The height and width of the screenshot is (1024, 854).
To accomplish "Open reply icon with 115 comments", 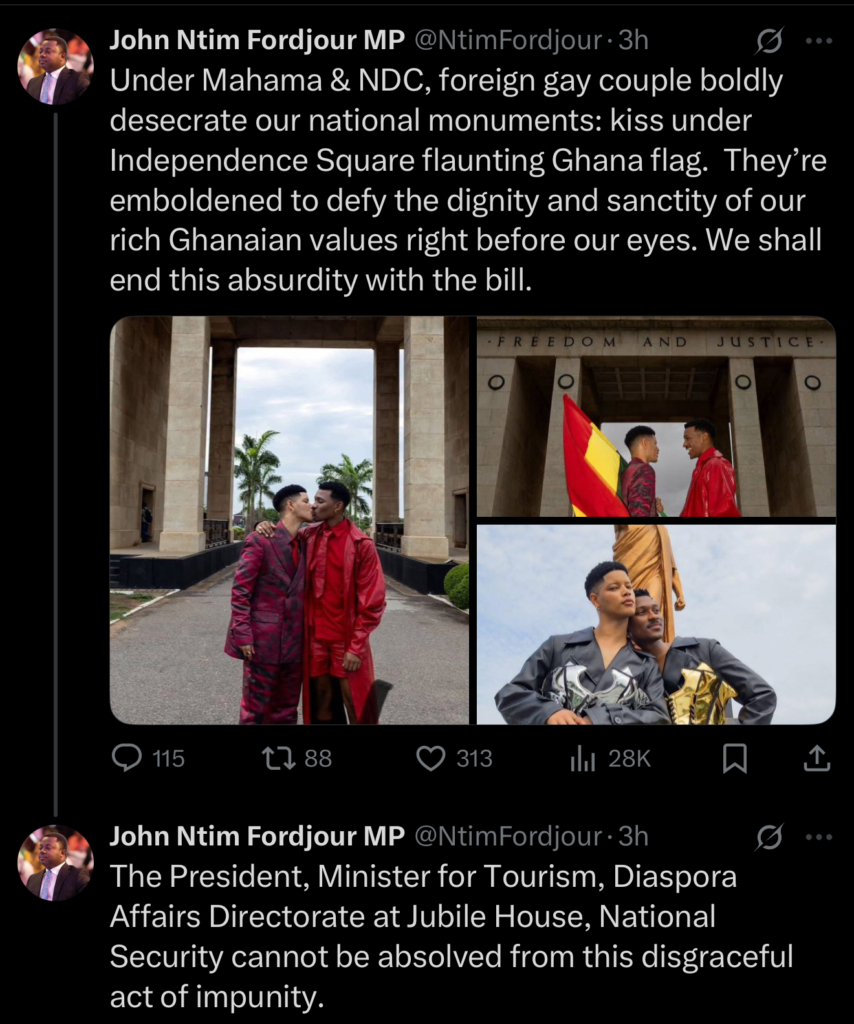I will coord(127,759).
